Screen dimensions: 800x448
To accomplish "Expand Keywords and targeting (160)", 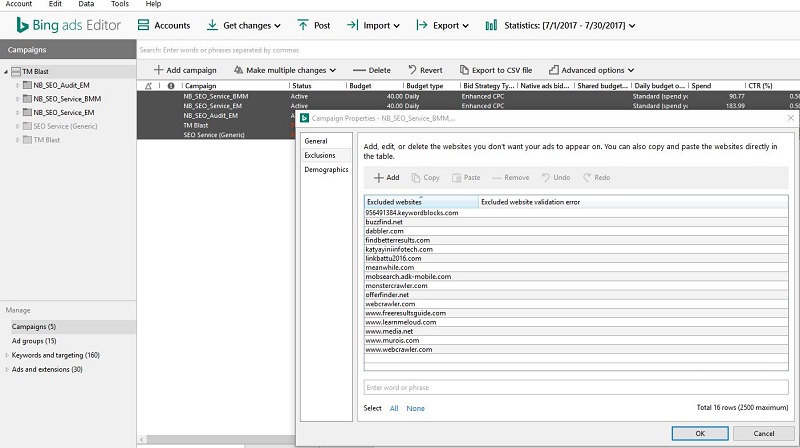I will pos(7,355).
